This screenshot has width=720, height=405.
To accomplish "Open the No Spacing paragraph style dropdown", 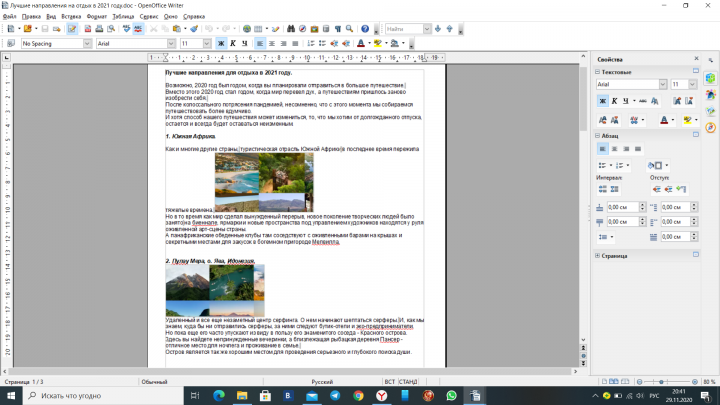I will coord(87,44).
